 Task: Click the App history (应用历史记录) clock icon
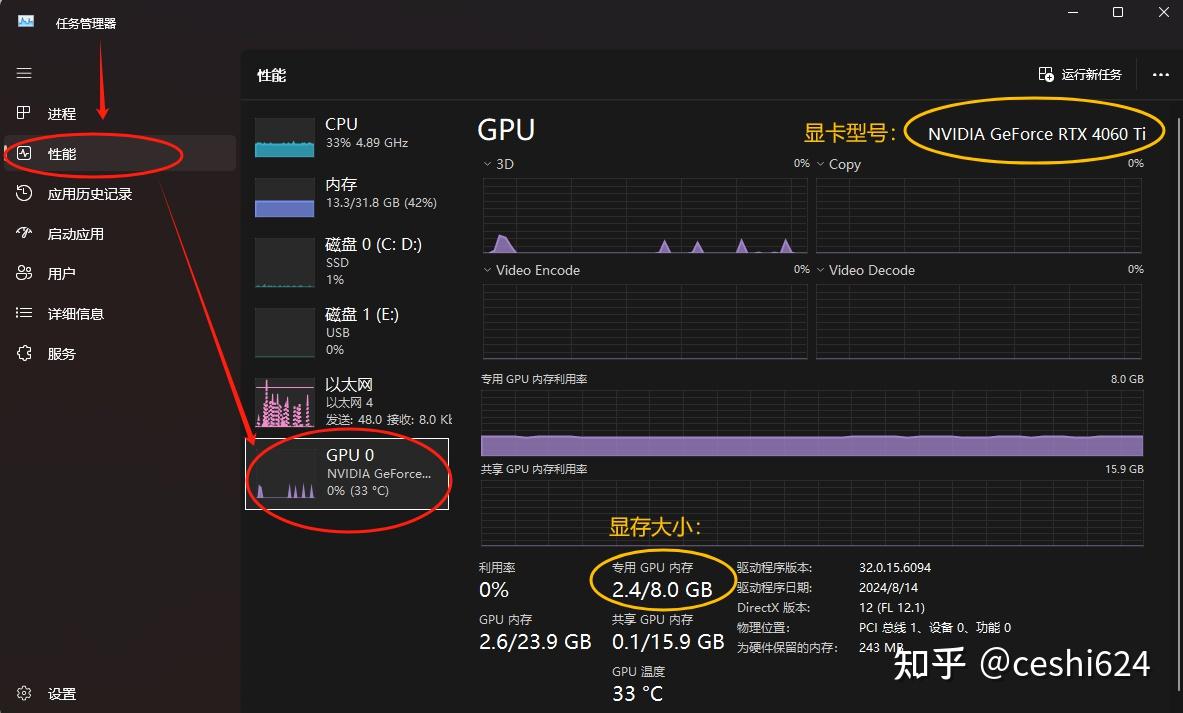(x=24, y=193)
